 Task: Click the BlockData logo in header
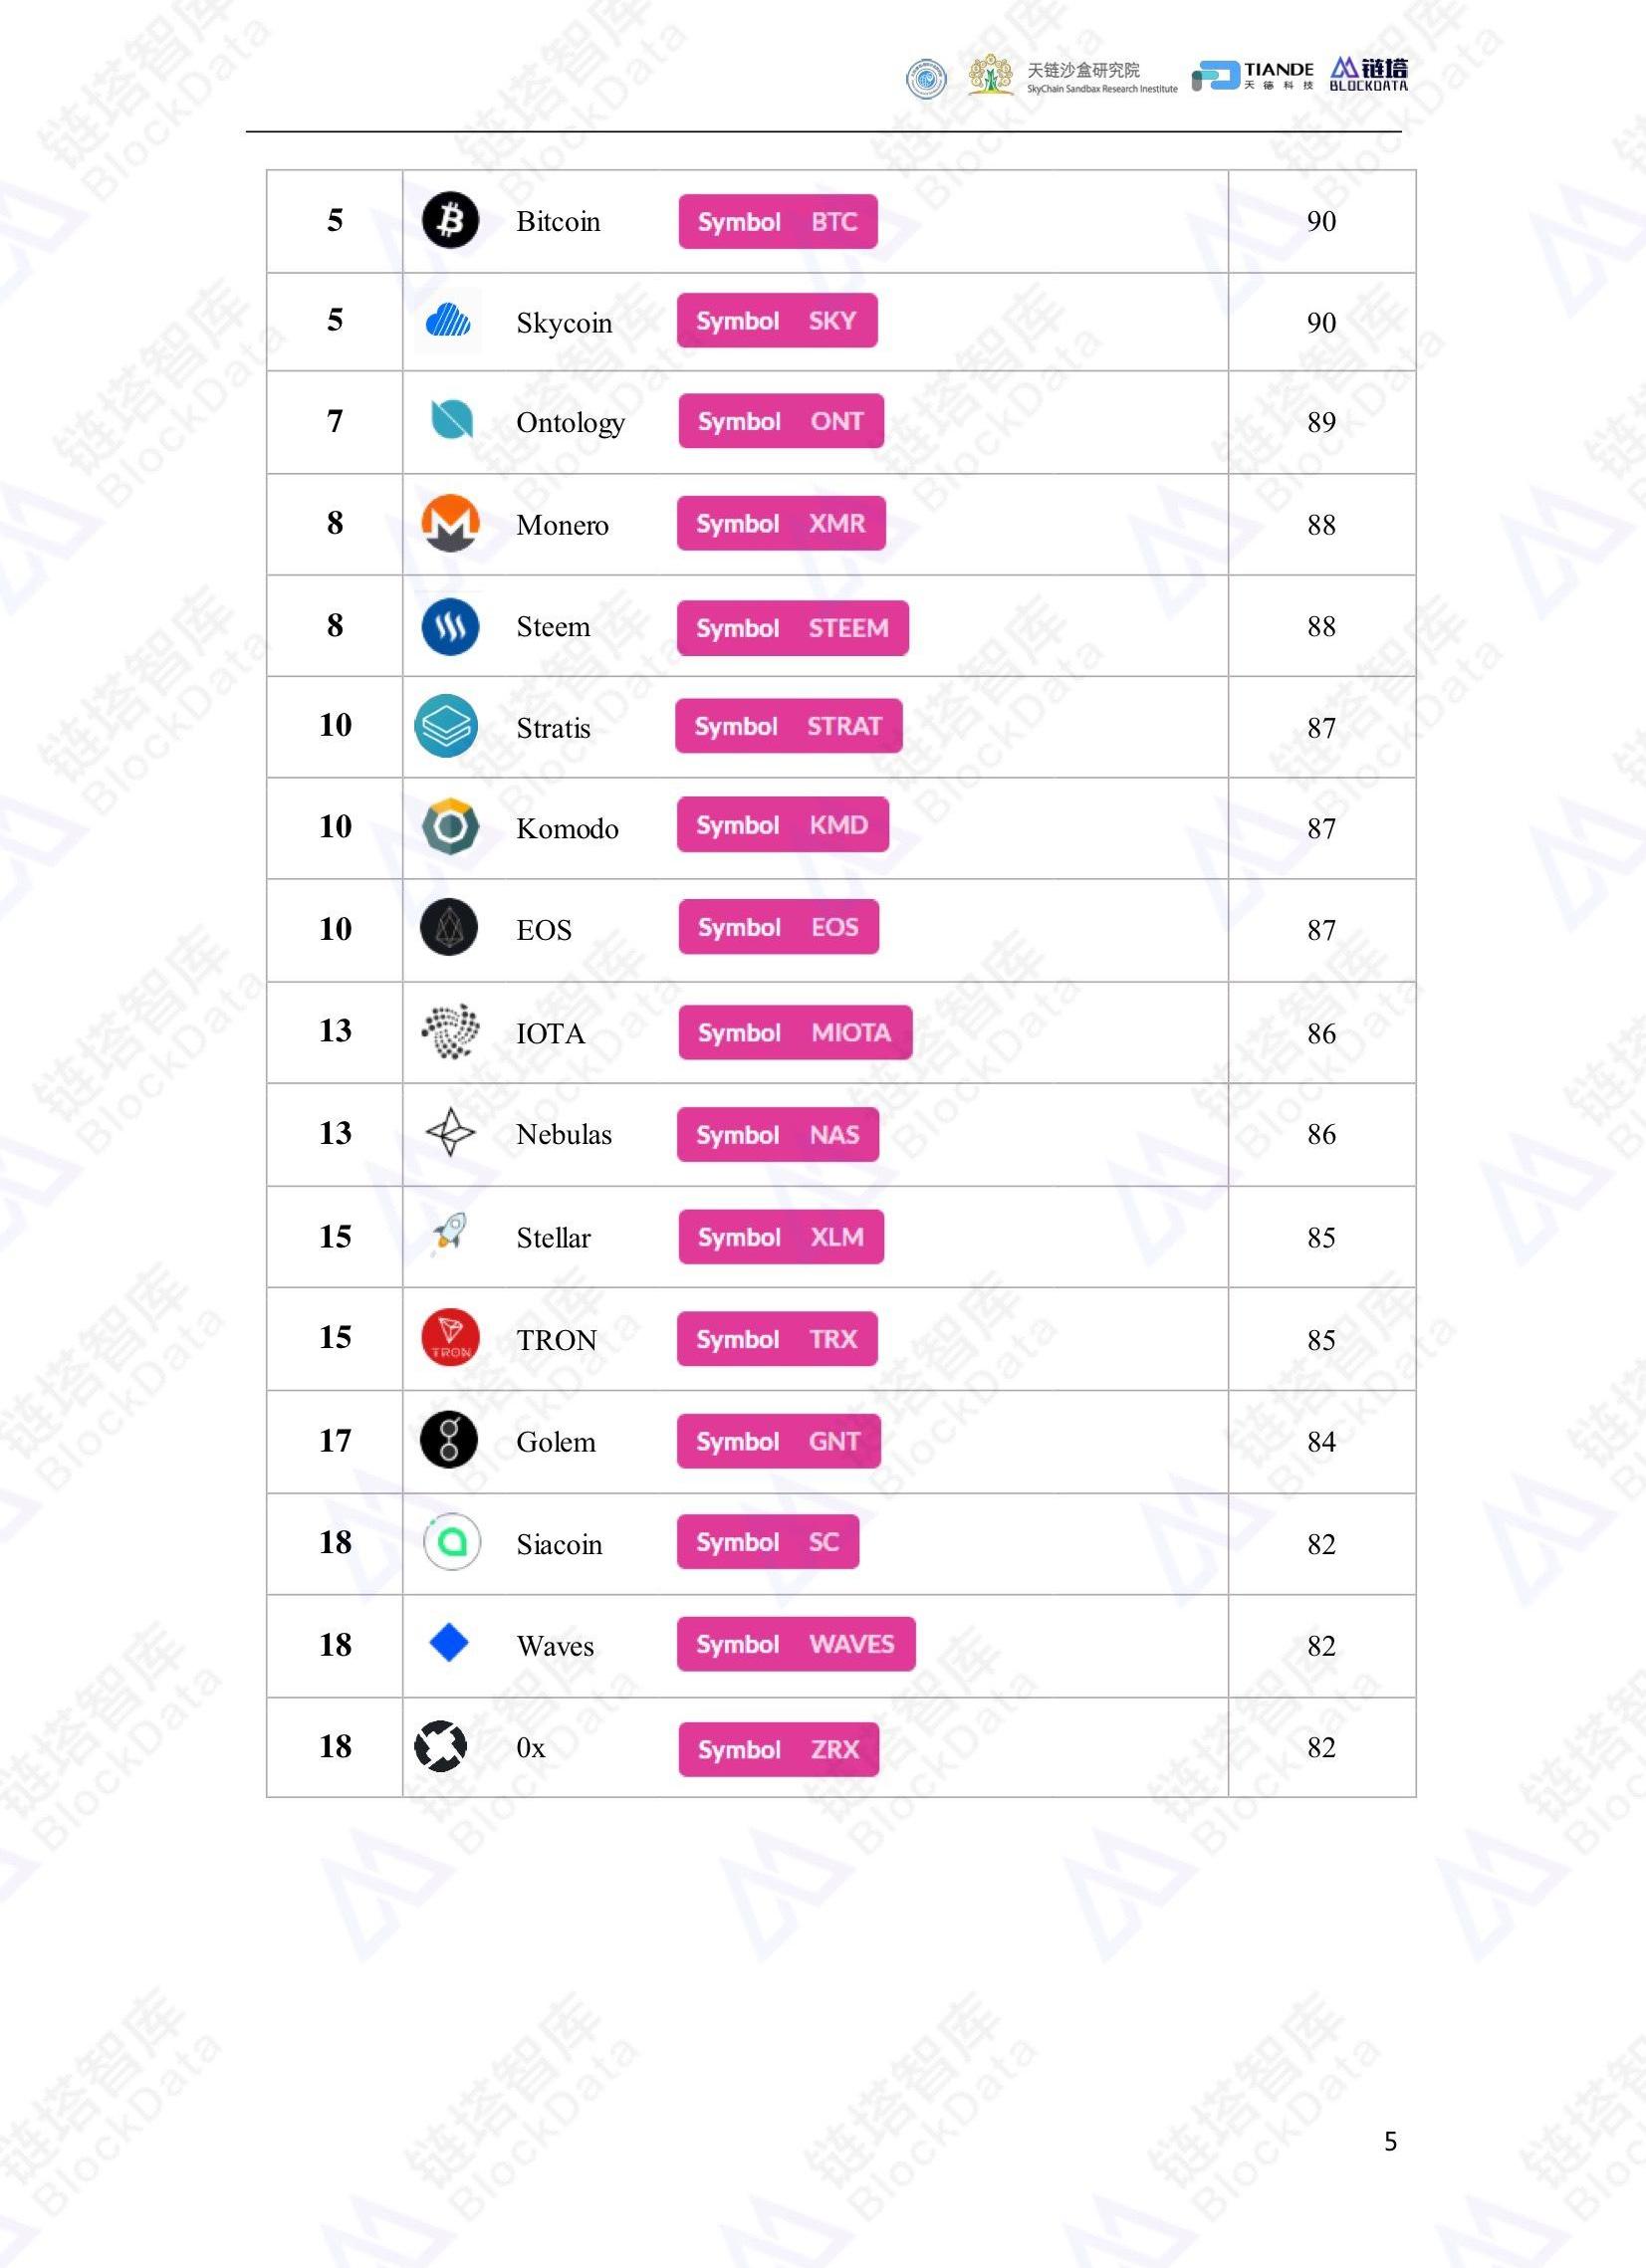click(1368, 74)
